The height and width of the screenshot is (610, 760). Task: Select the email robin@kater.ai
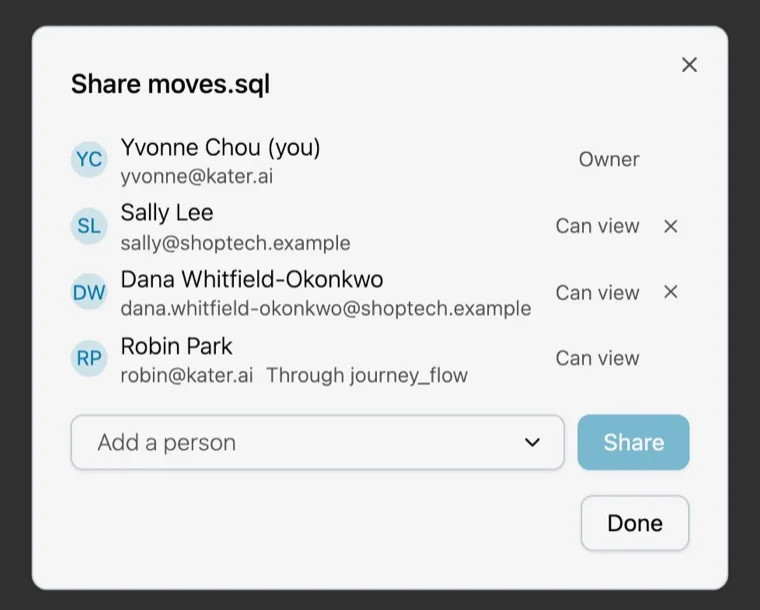[x=187, y=375]
